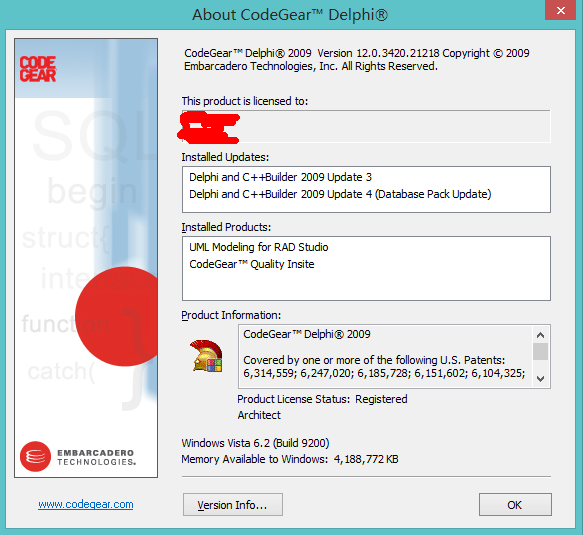Click the Installed Products label
The height and width of the screenshot is (535, 583).
226,227
